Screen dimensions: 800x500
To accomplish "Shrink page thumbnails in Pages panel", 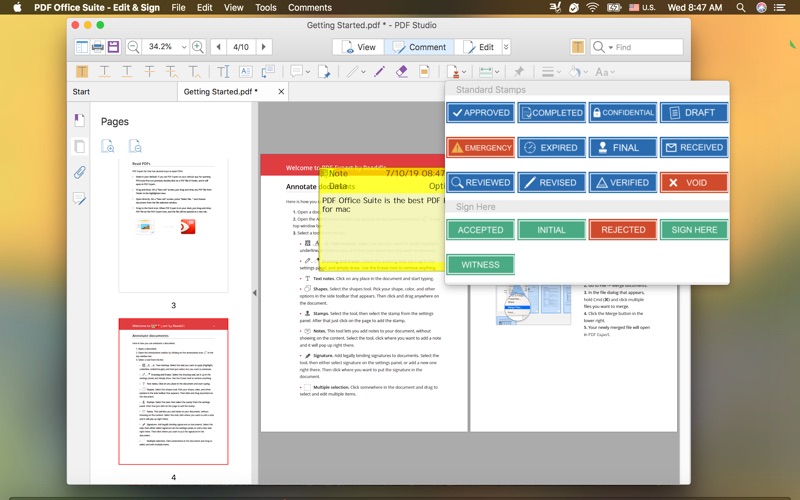I will tap(135, 146).
